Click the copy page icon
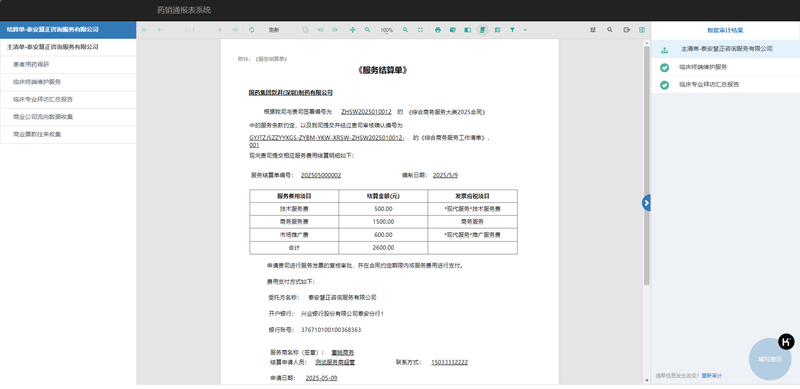The image size is (800, 389). 305,30
